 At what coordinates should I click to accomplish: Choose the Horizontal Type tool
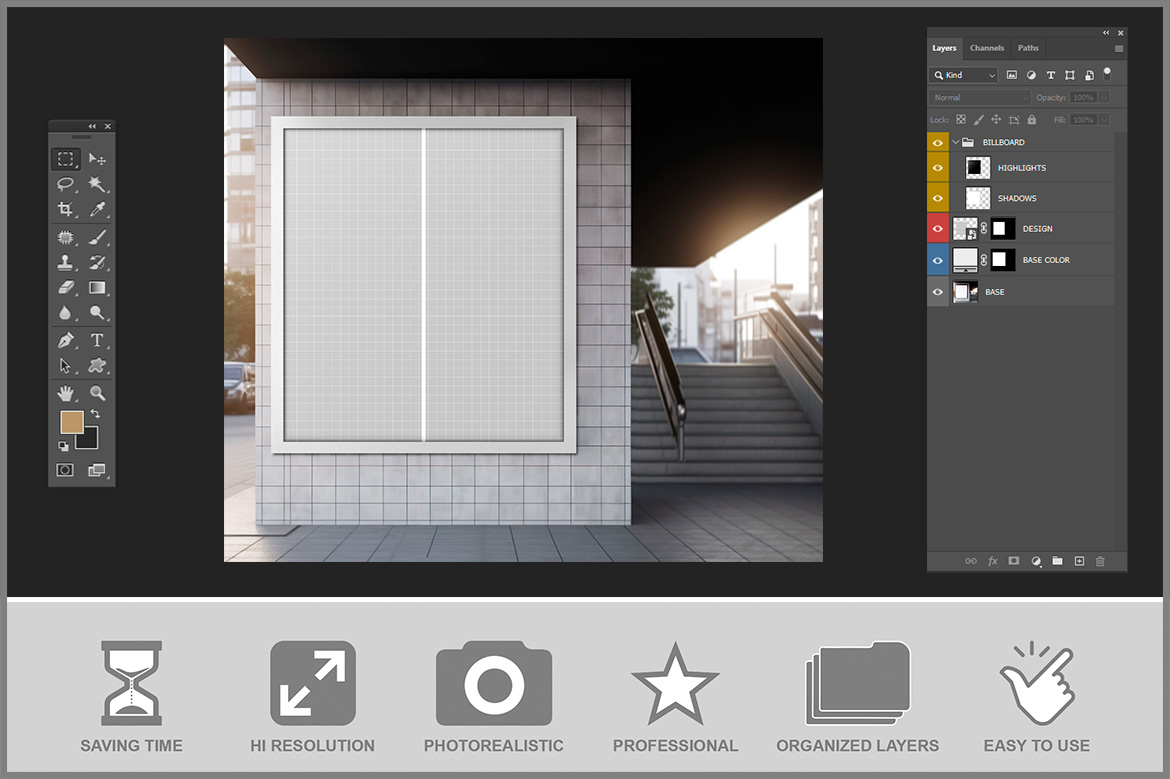point(97,340)
